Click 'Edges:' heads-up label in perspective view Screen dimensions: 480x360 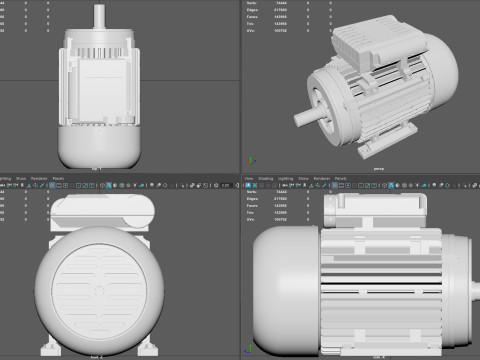[252, 10]
